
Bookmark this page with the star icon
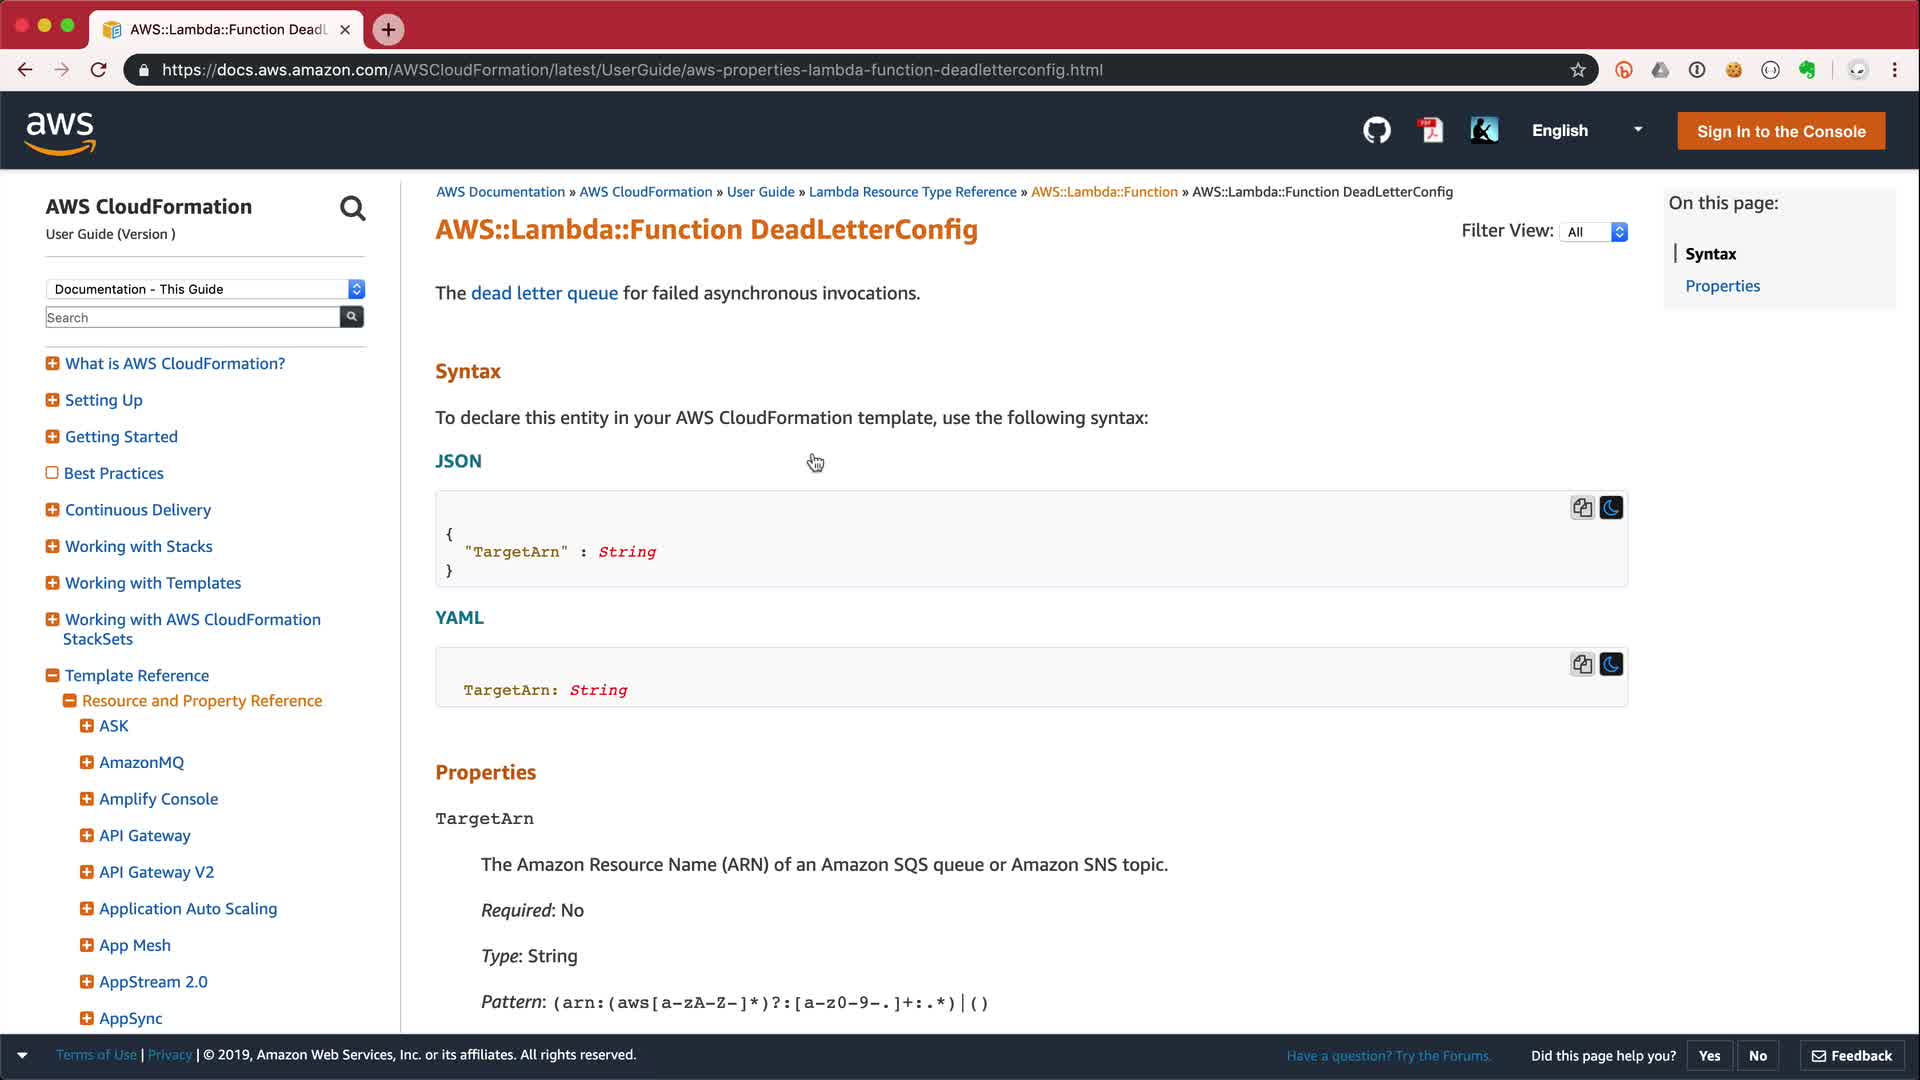pyautogui.click(x=1578, y=70)
